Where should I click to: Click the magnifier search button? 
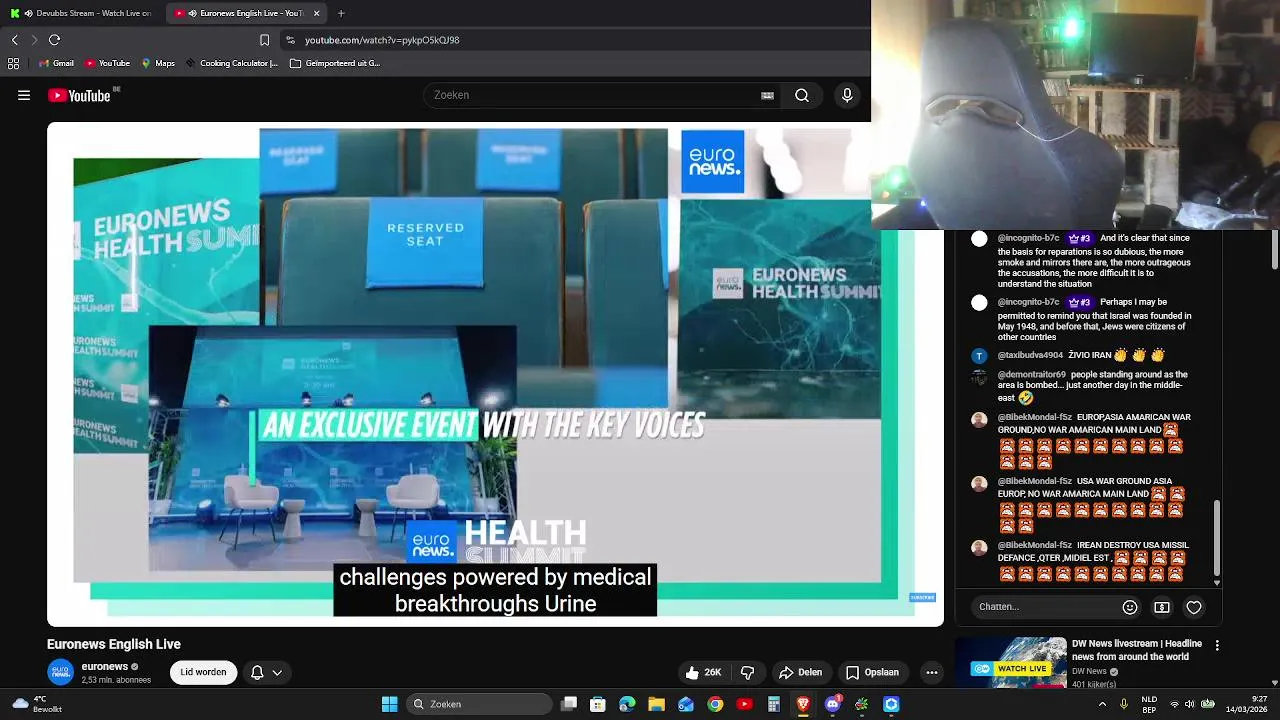[x=802, y=95]
